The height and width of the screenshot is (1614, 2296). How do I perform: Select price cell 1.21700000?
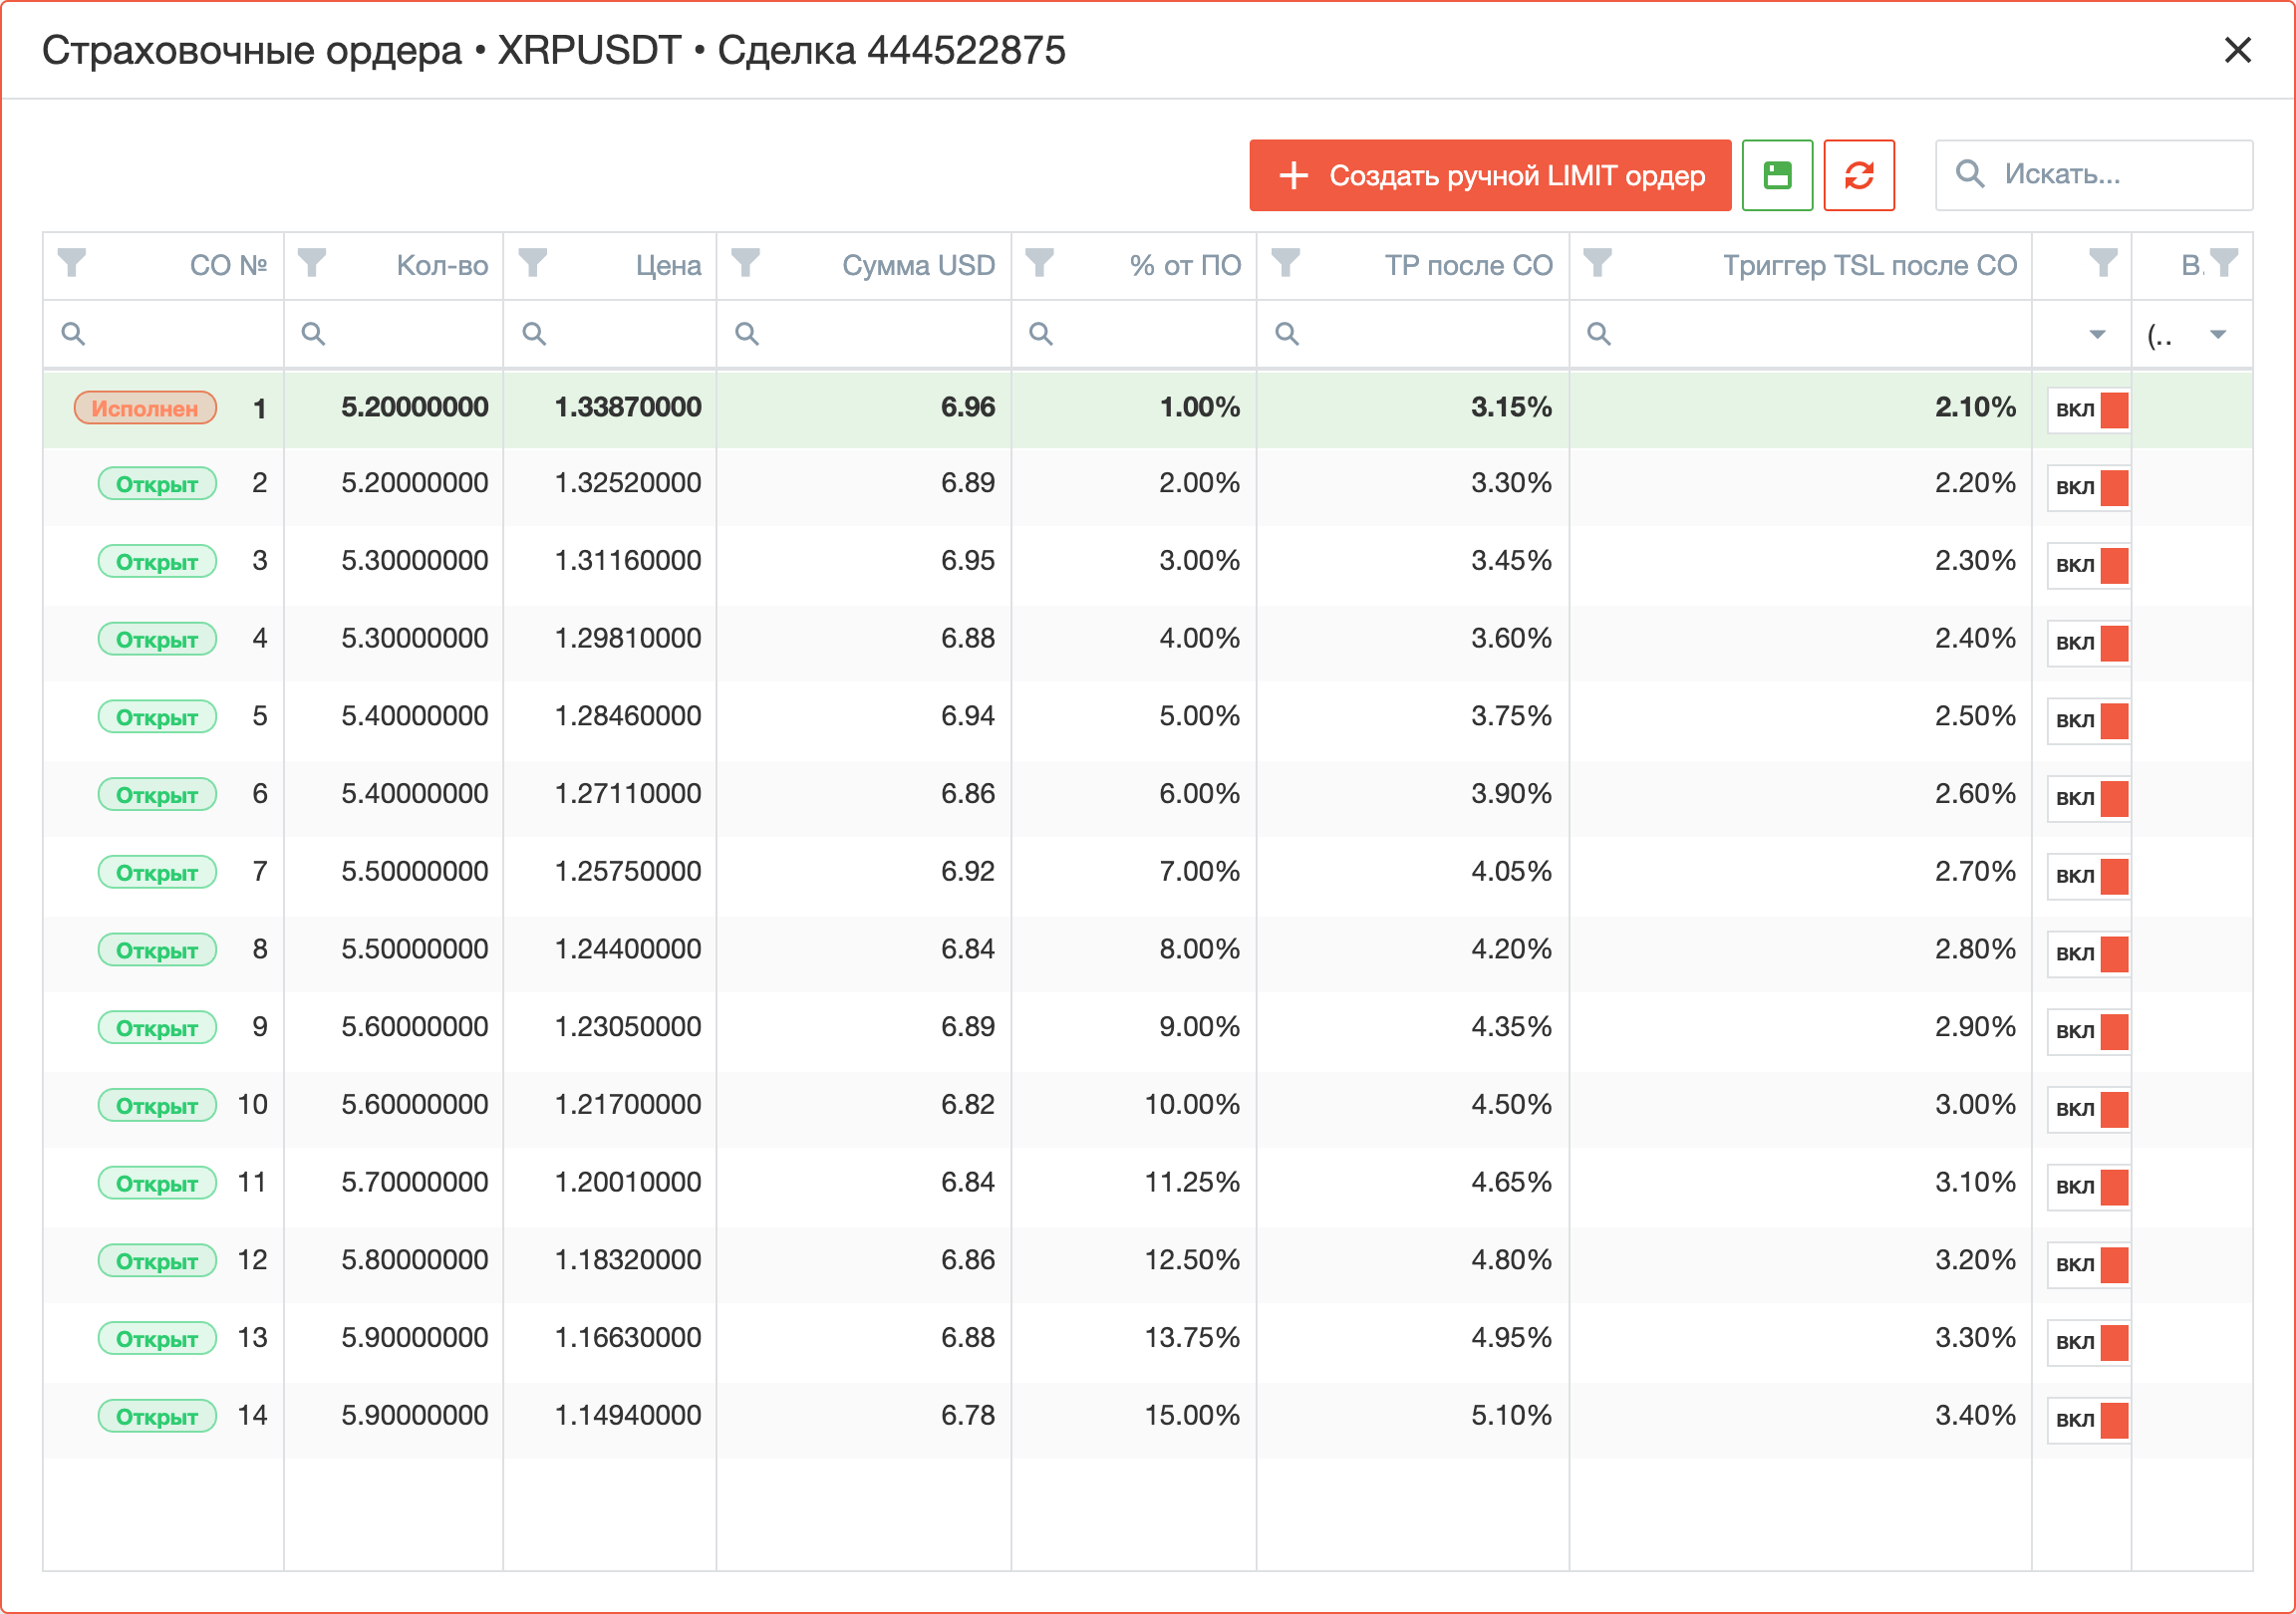(628, 1105)
